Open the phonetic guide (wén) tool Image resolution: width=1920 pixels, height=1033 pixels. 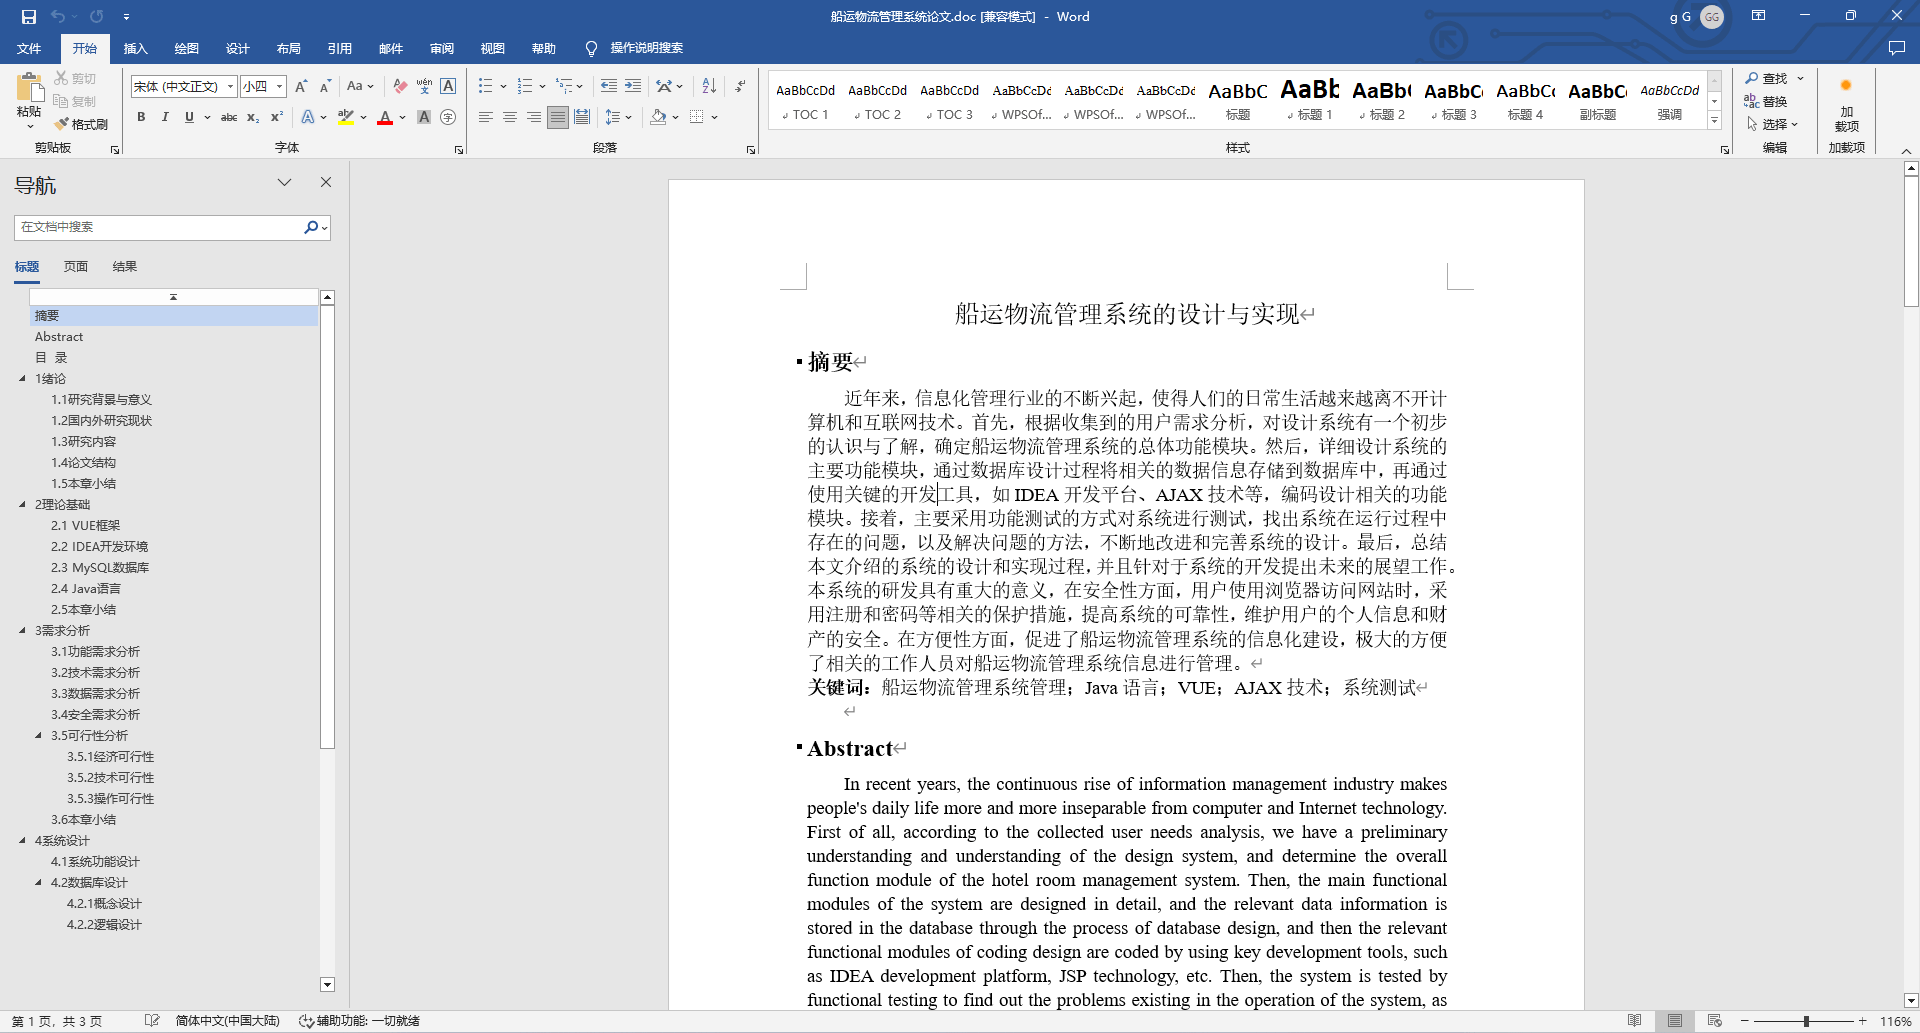424,86
